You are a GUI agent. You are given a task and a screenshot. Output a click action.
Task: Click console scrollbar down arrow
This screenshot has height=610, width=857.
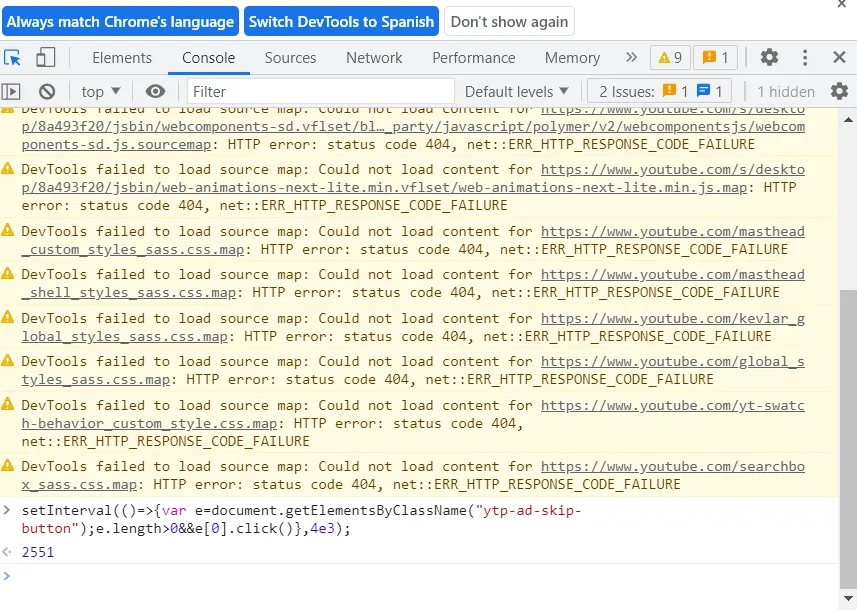pos(848,597)
